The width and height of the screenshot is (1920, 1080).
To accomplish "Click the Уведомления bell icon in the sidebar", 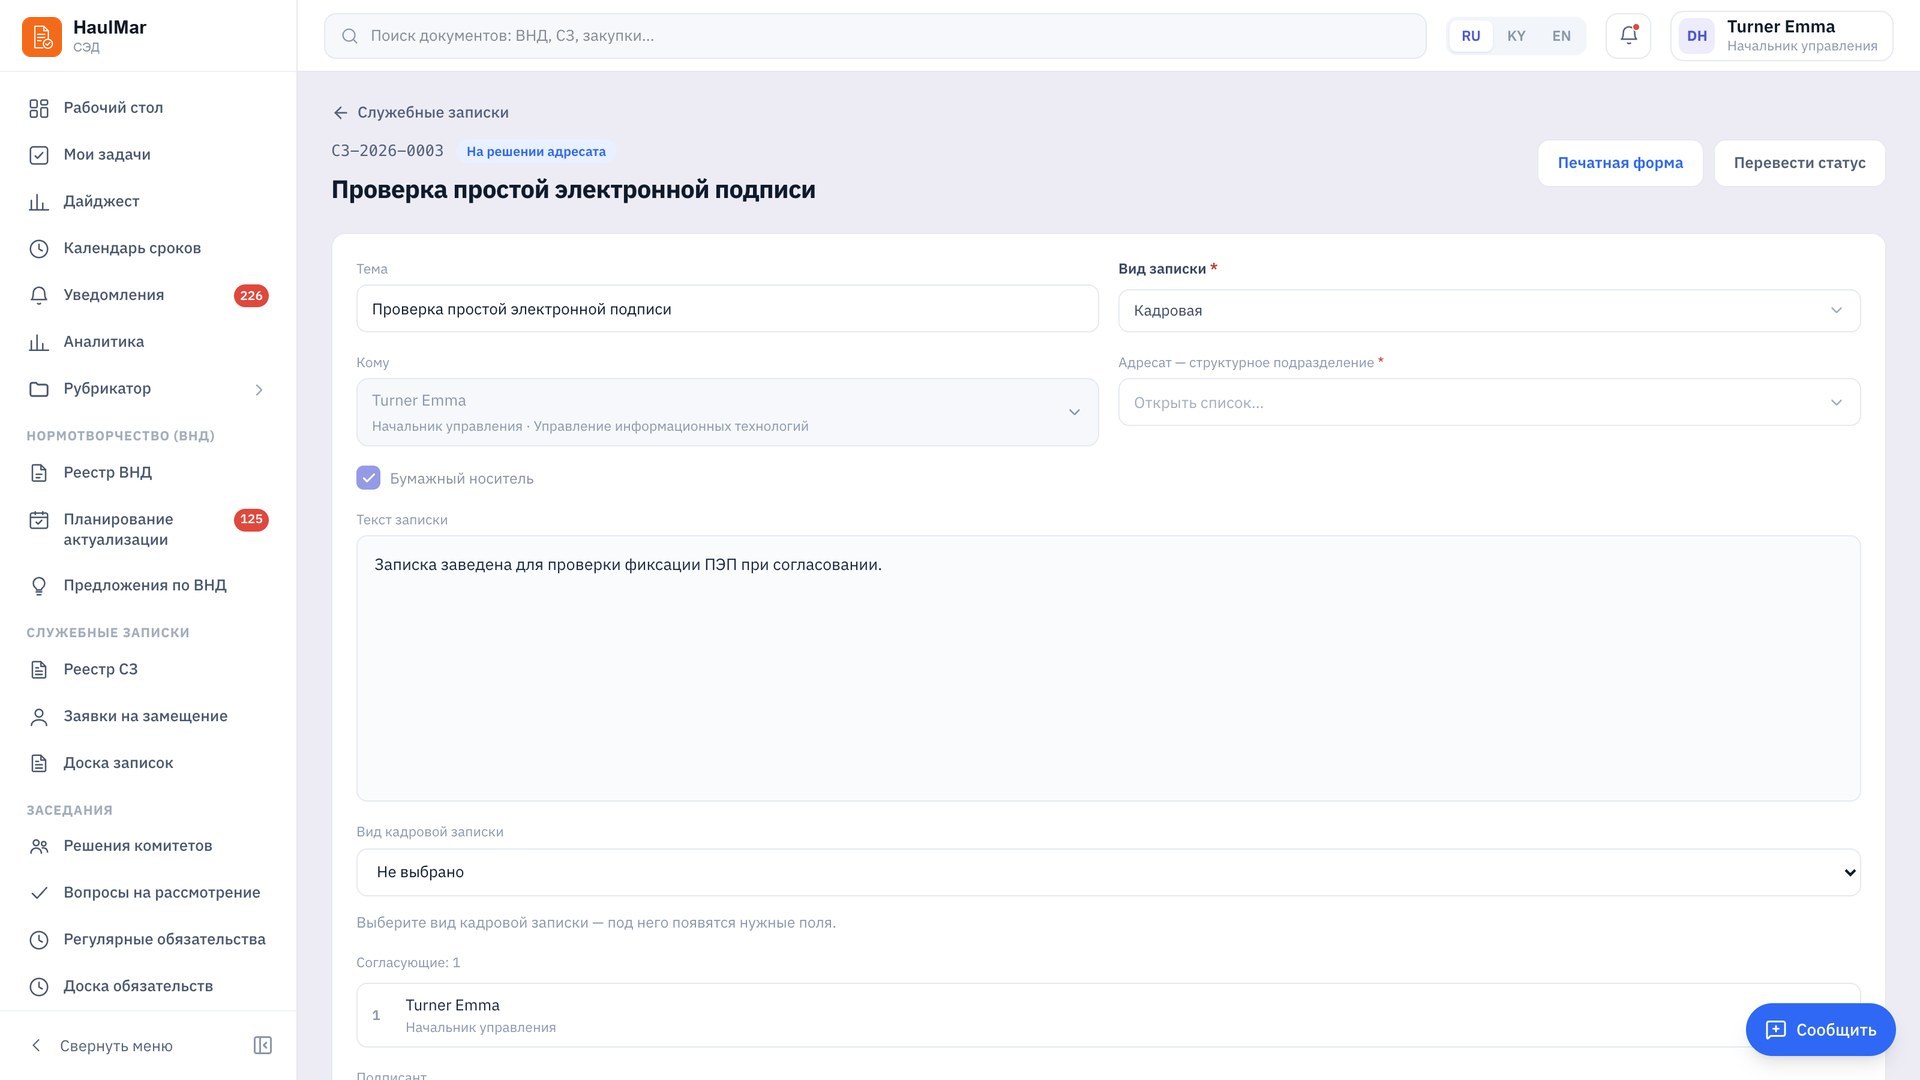I will (39, 295).
